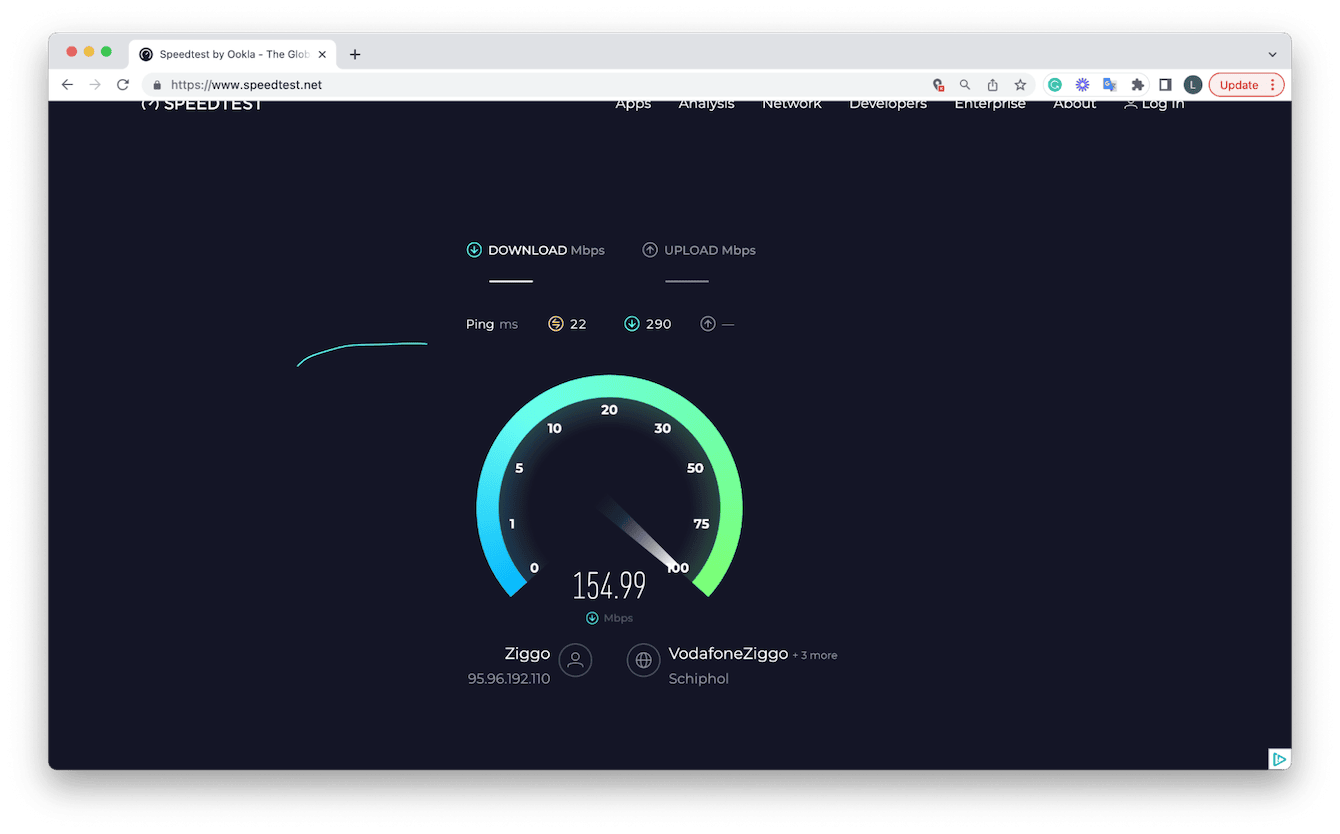1340x834 pixels.
Task: Click the Speedtest logo in the header
Action: [x=201, y=103]
